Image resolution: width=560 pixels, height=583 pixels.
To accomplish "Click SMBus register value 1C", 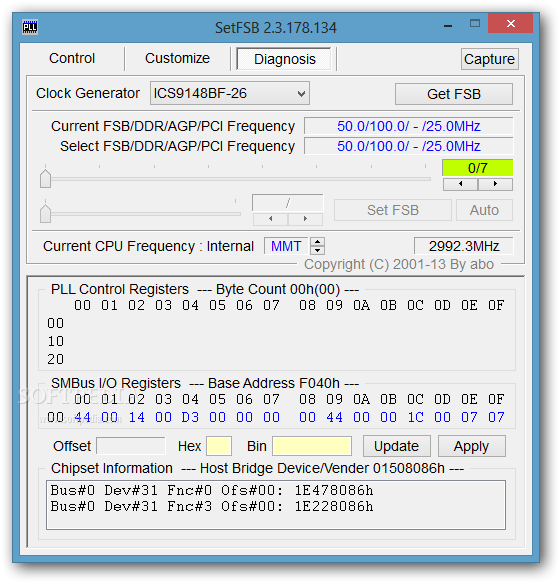I will click(x=415, y=417).
